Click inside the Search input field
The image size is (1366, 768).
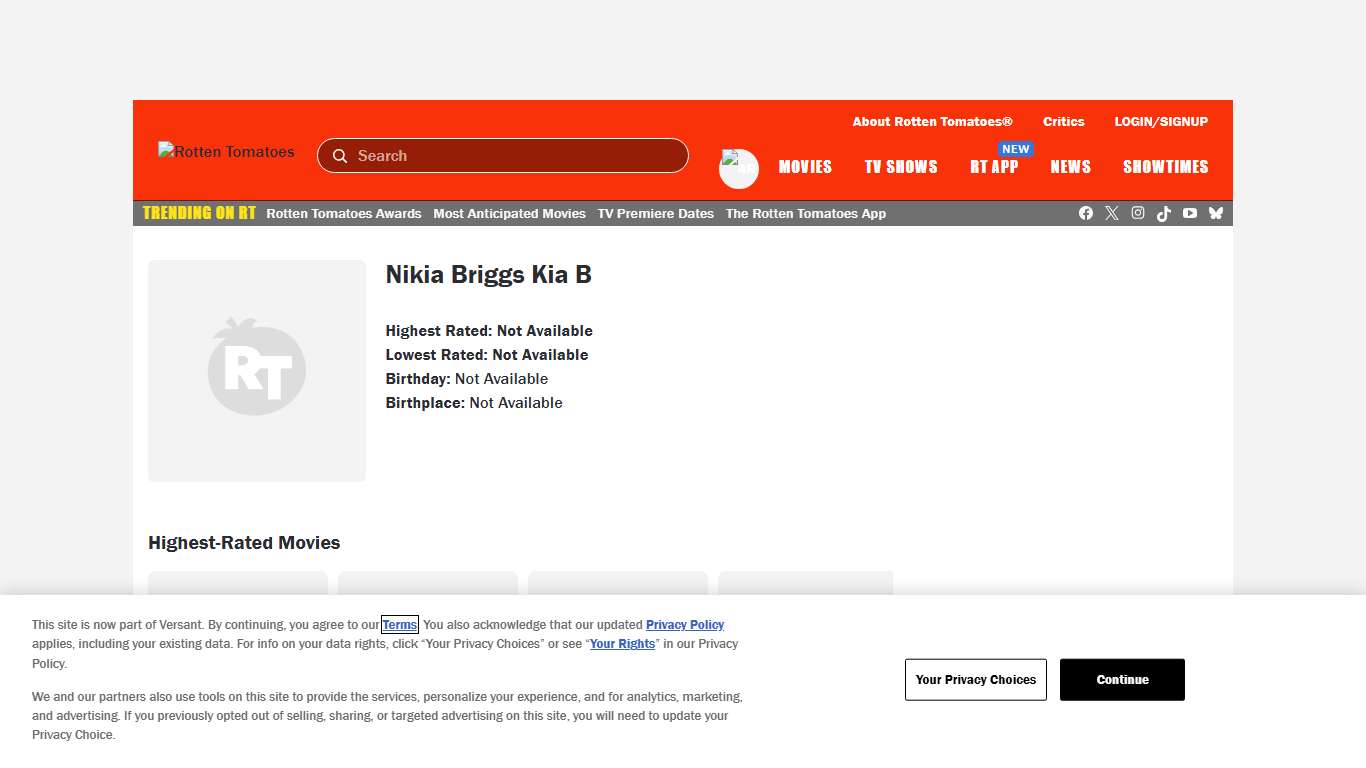pyautogui.click(x=500, y=156)
